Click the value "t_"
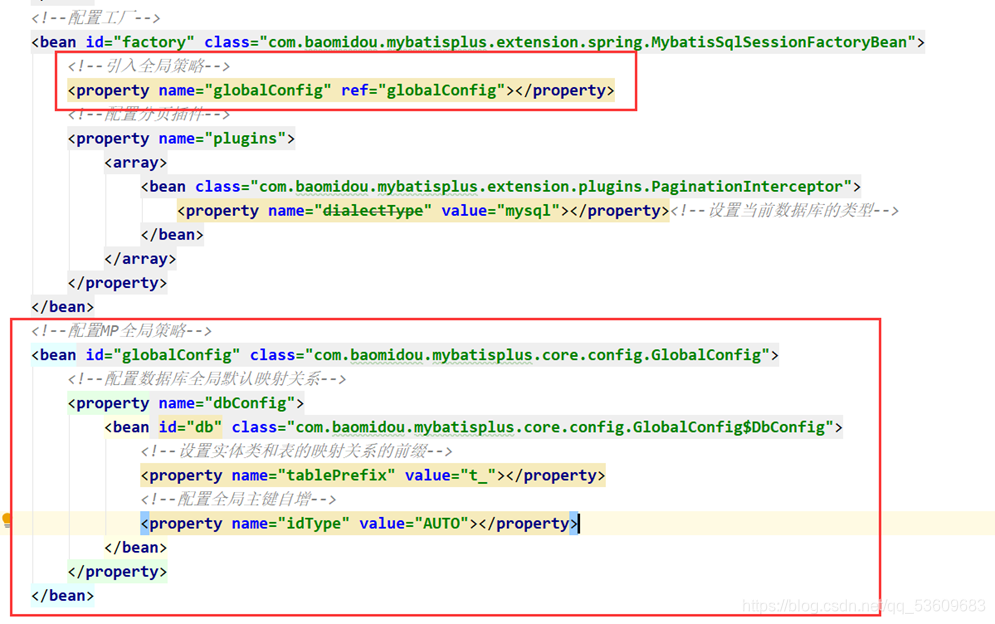Image resolution: width=995 pixels, height=624 pixels. tap(478, 475)
